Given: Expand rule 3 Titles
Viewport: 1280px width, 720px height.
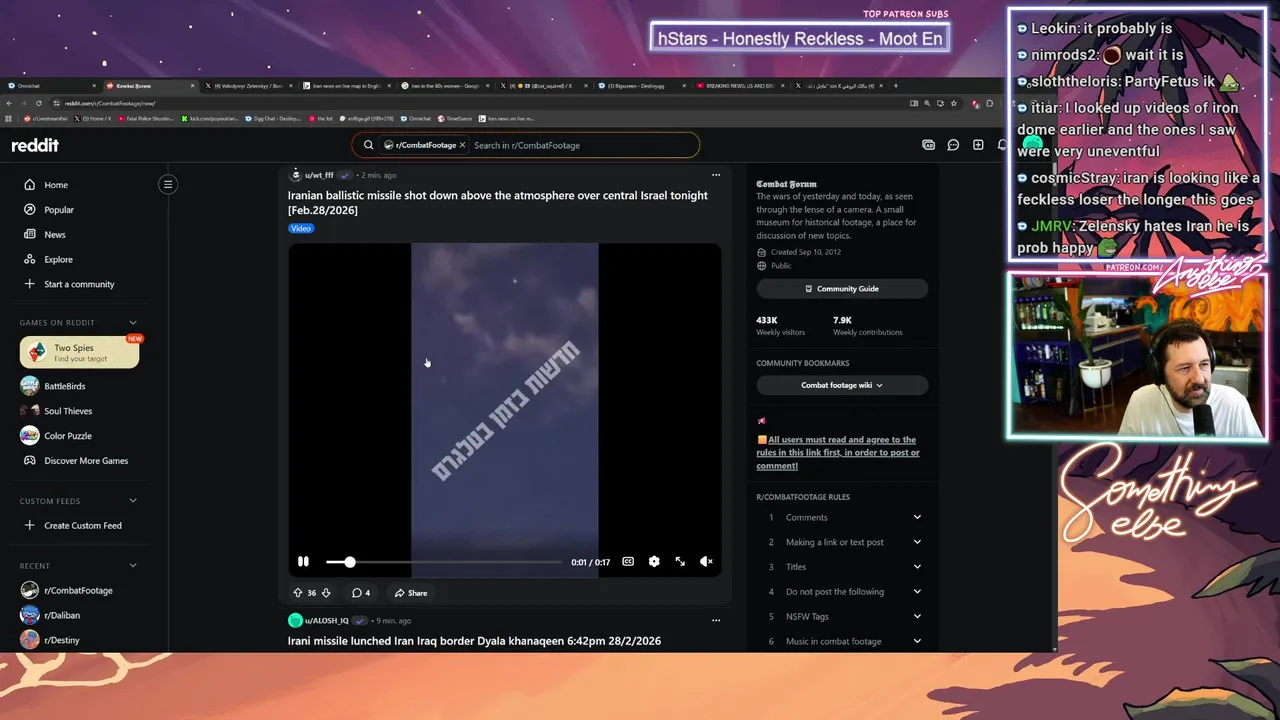Looking at the screenshot, I should tap(842, 567).
